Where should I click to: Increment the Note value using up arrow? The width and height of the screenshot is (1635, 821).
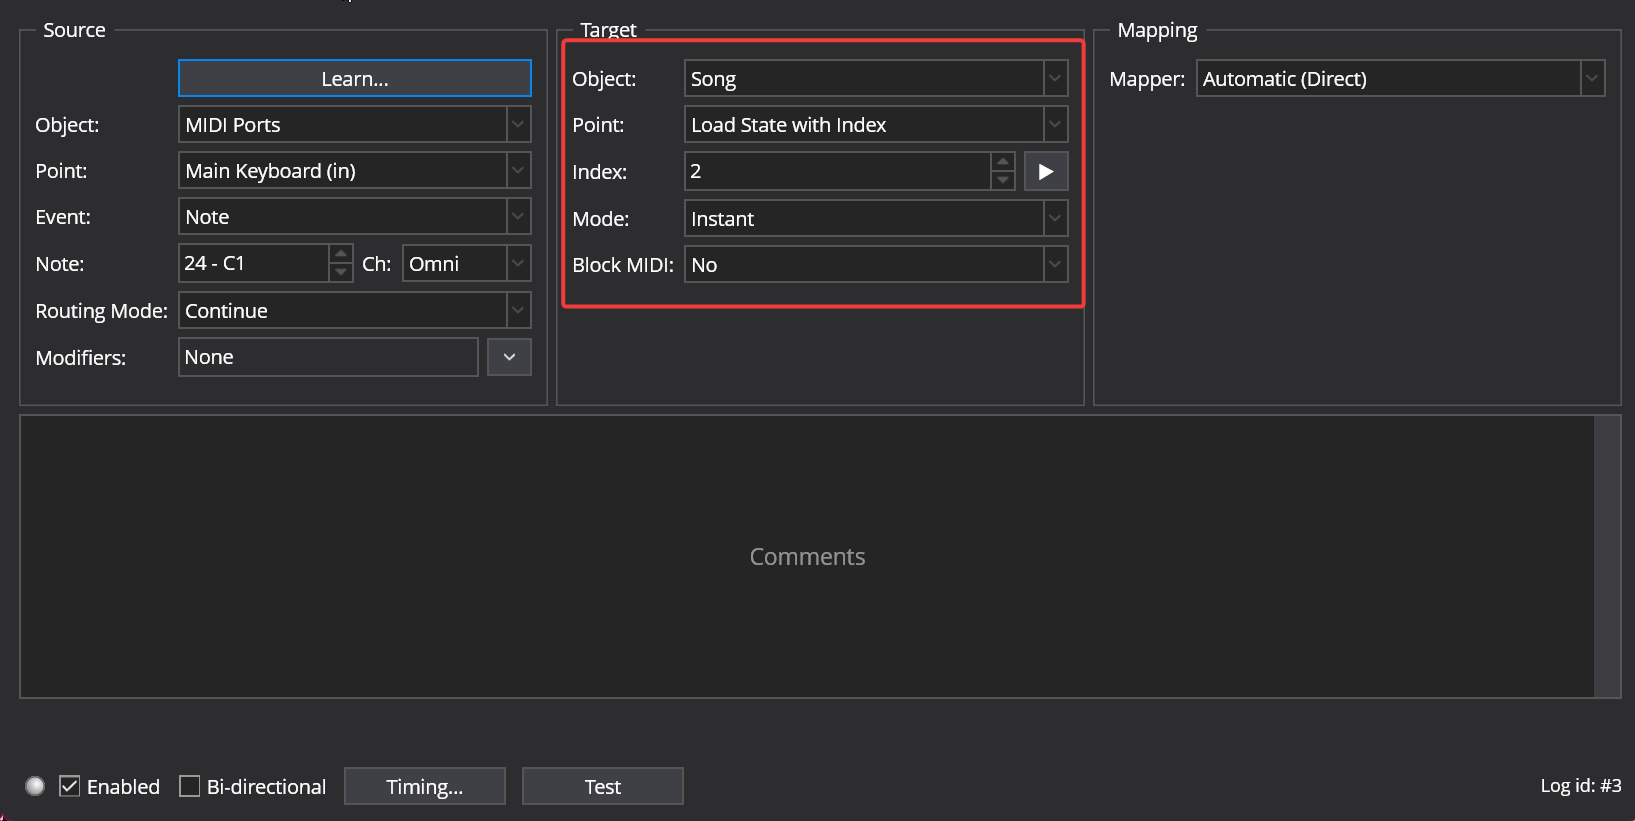pyautogui.click(x=341, y=254)
